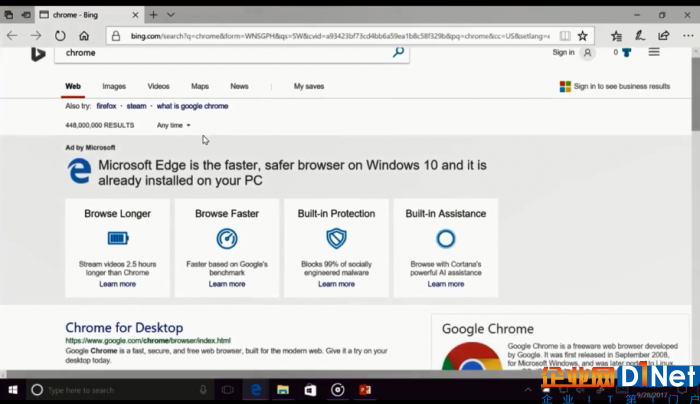
Task: Open File Explorer from the taskbar
Action: click(x=283, y=390)
